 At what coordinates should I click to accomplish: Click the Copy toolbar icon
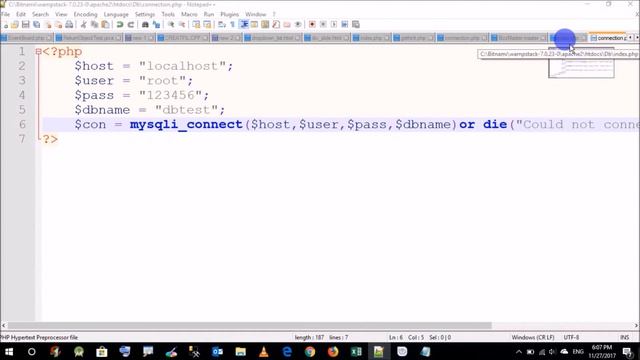point(94,24)
